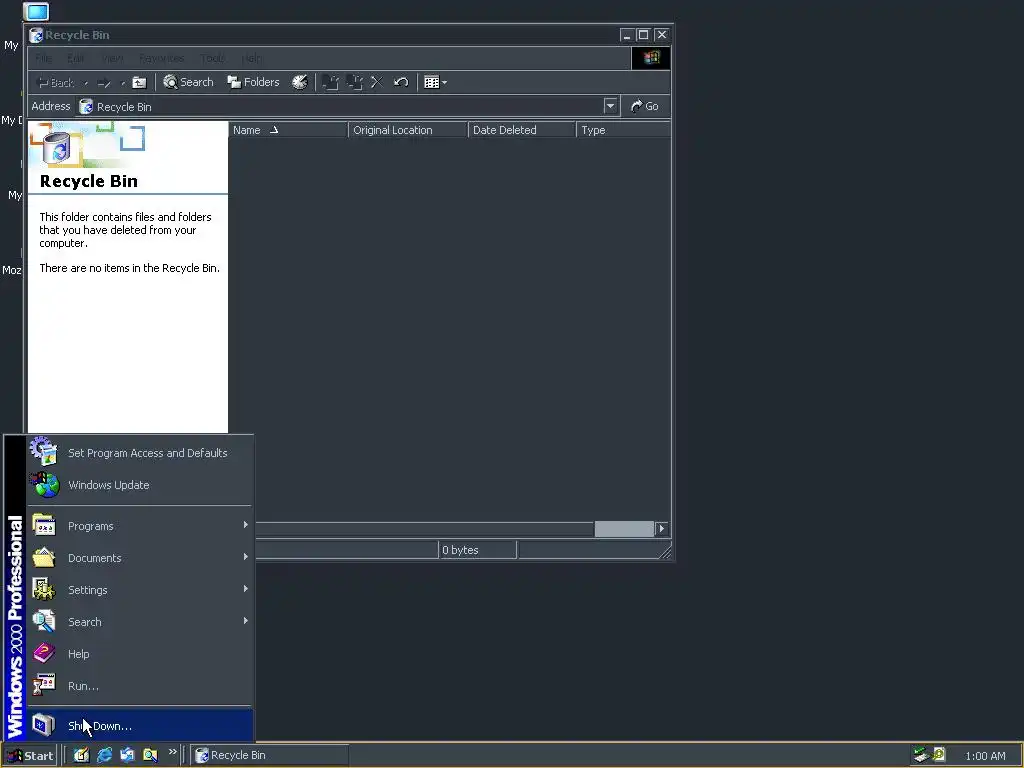Image resolution: width=1024 pixels, height=768 pixels.
Task: Click the Recycle Bin taskbar button
Action: point(269,756)
